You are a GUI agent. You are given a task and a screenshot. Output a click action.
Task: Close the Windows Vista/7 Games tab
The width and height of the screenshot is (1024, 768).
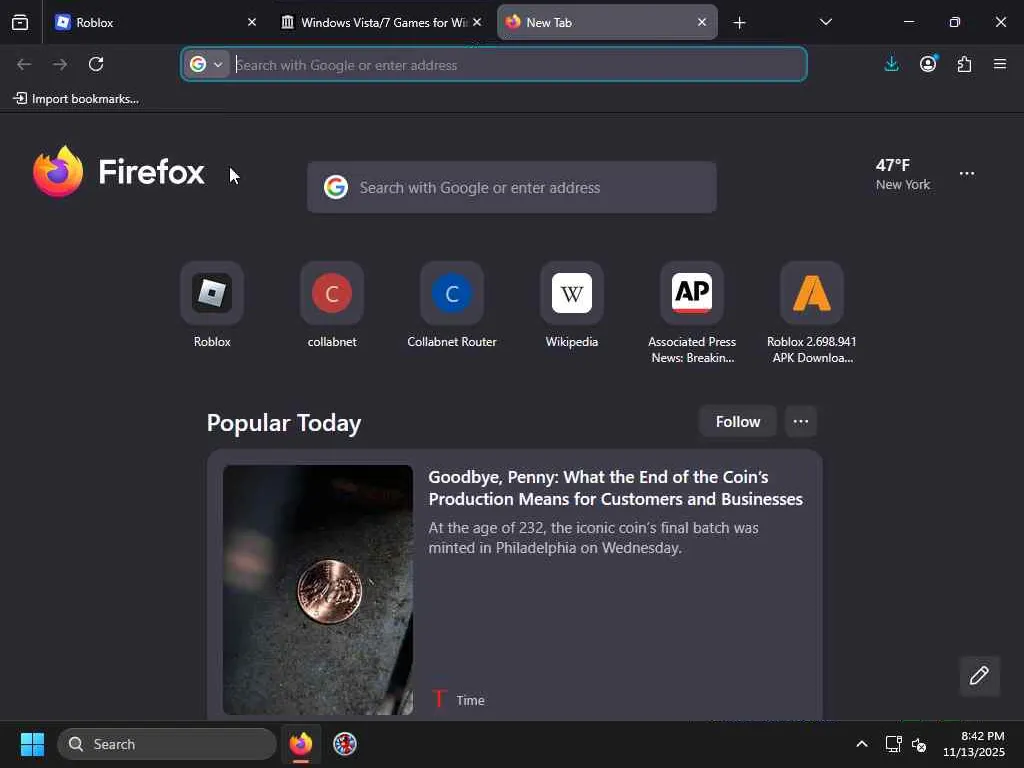point(477,22)
